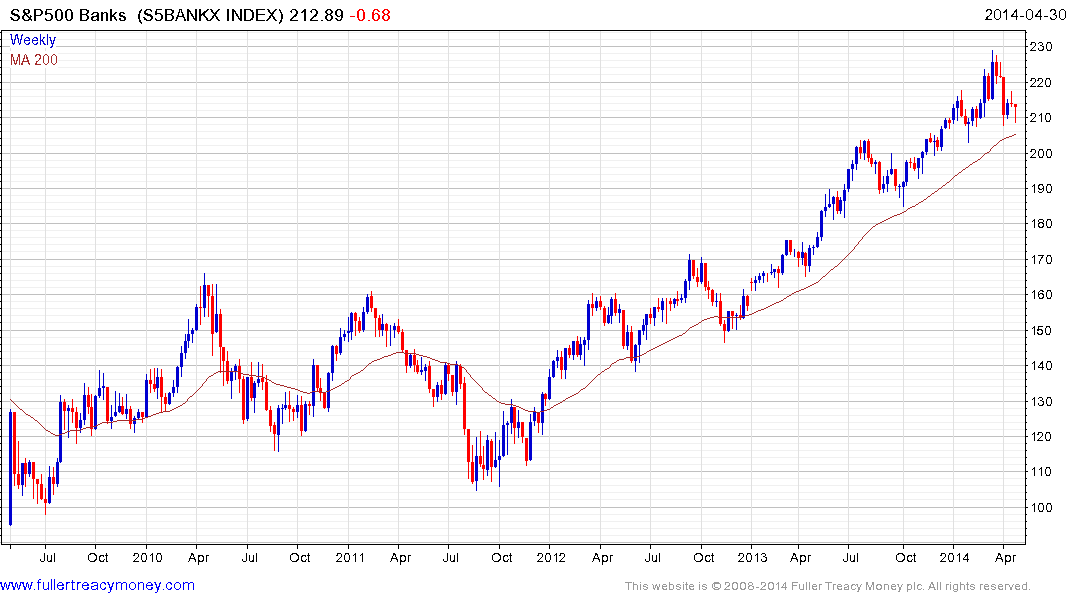This screenshot has height=600, width=1075.
Task: Click the '200' y-axis label
Action: (x=1040, y=153)
